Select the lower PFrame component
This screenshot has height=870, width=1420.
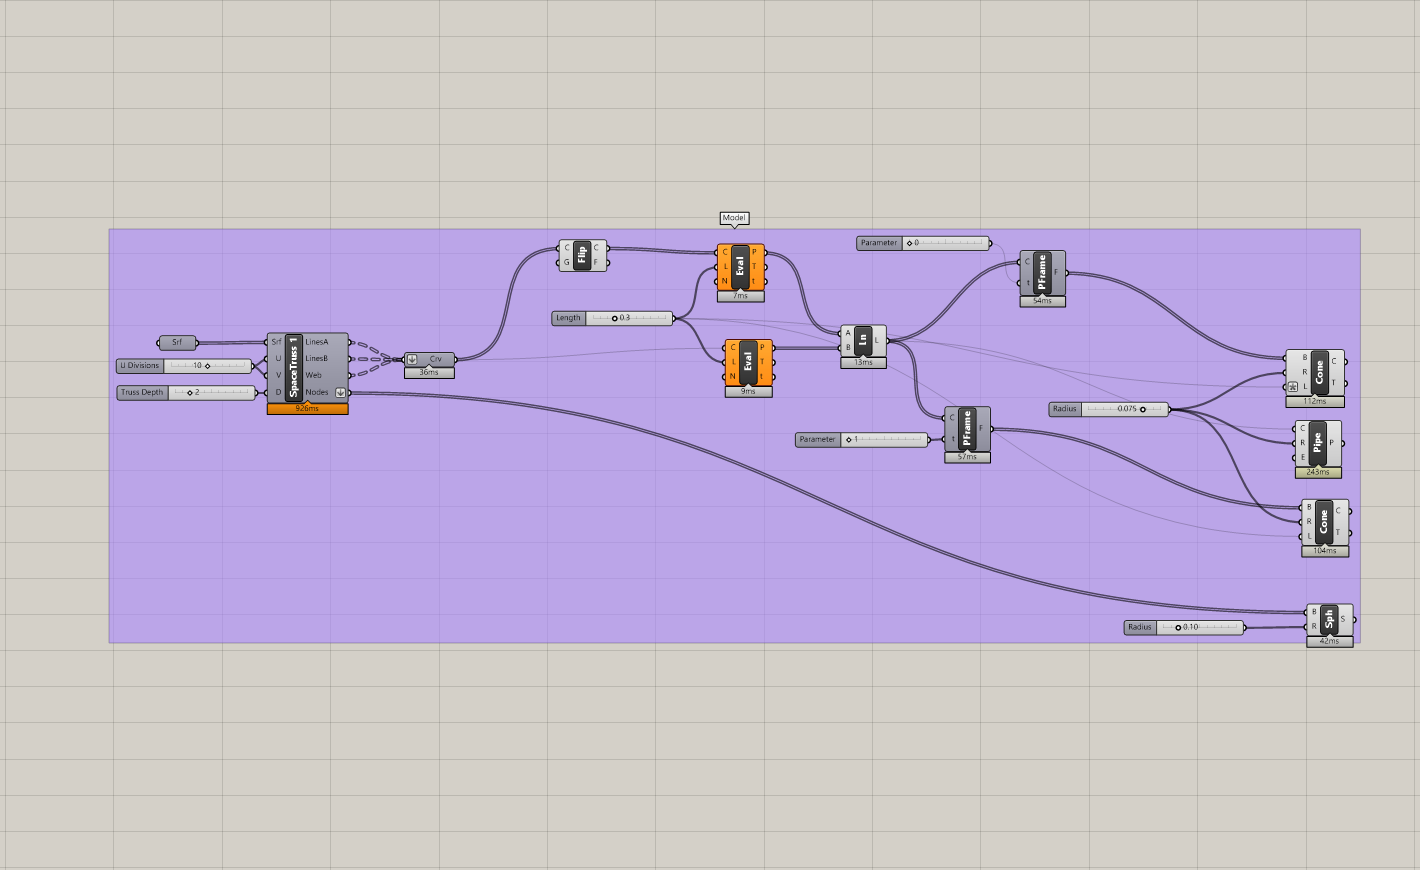(966, 428)
